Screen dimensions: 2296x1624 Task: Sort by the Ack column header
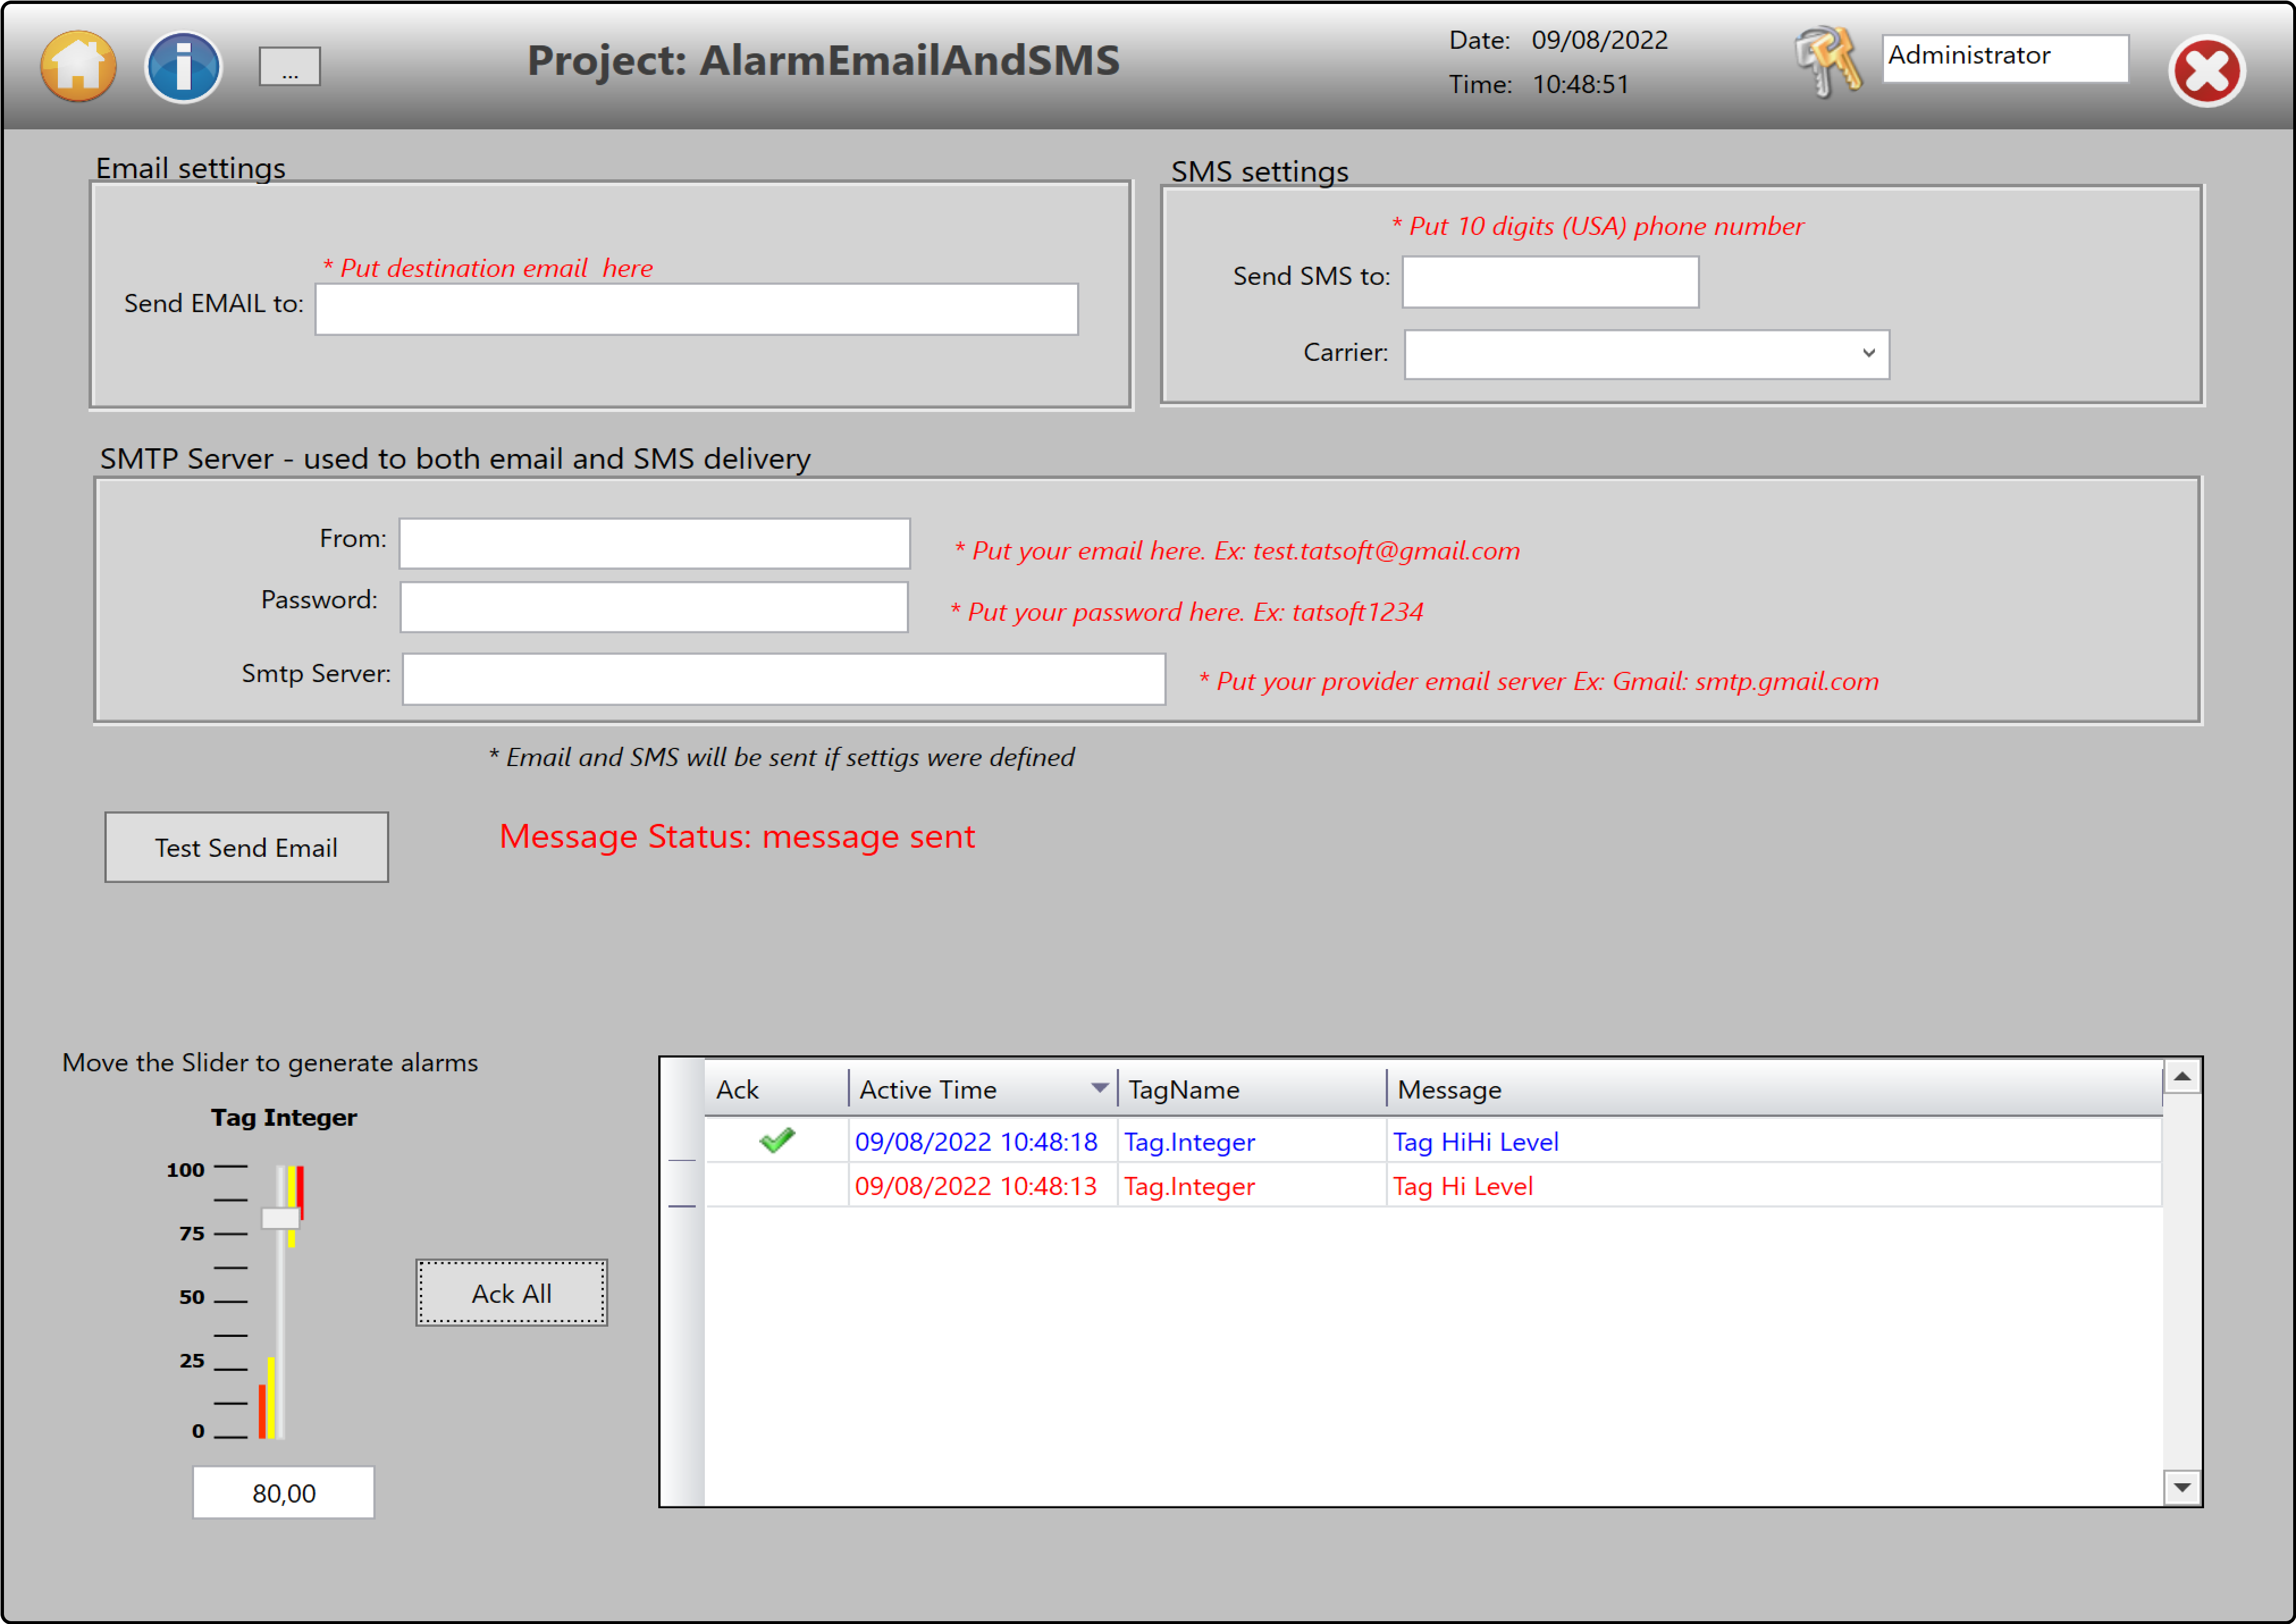[777, 1089]
